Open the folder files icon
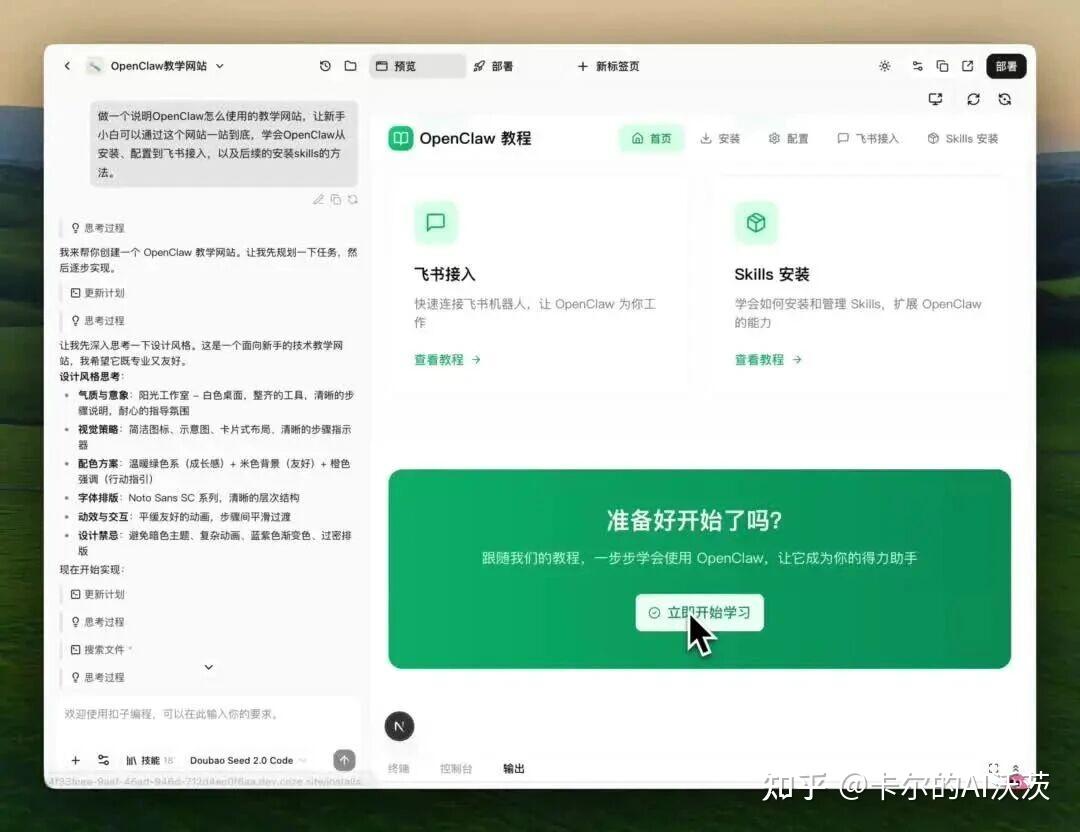Screen dimensions: 1080x832 point(351,66)
